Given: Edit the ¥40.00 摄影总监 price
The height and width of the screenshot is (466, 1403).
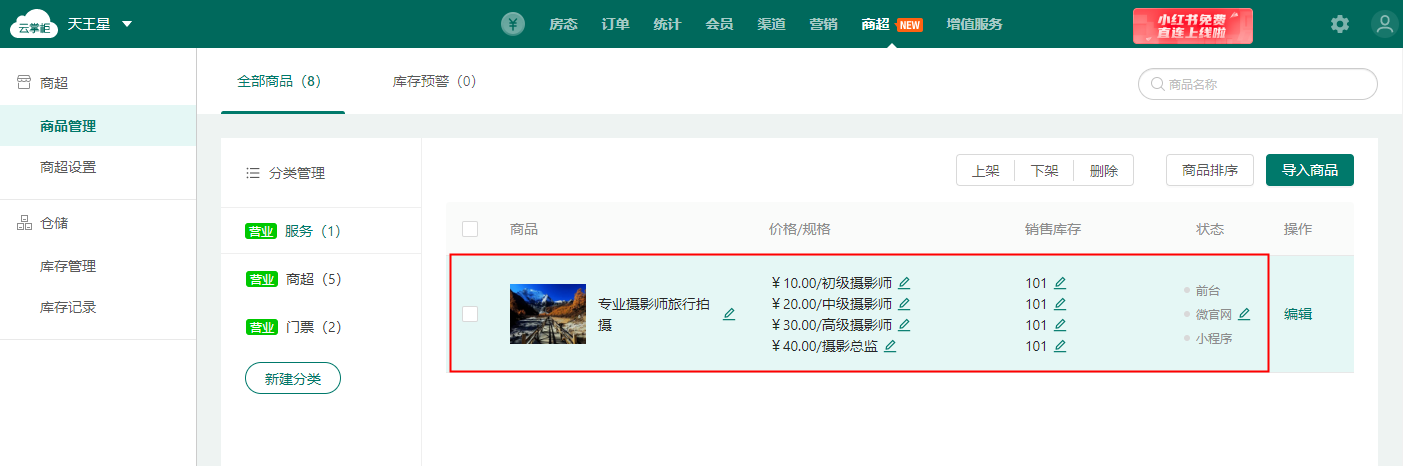Looking at the screenshot, I should [890, 346].
